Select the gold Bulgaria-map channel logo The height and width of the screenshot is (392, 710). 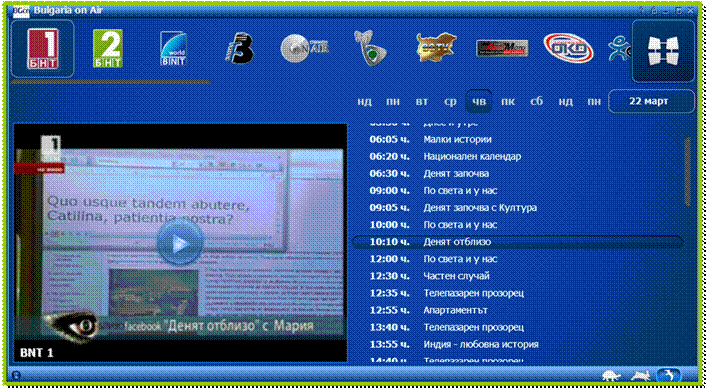436,48
